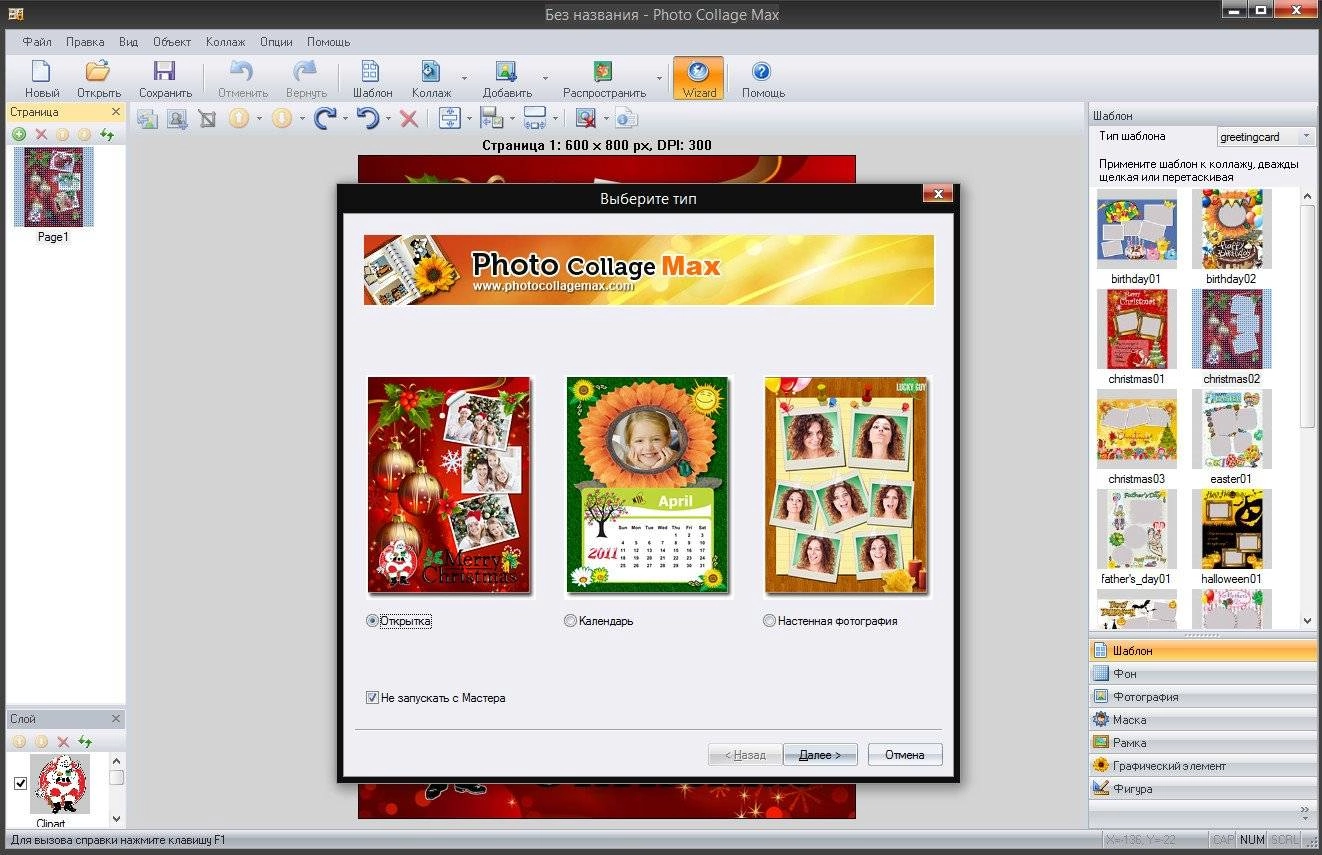The width and height of the screenshot is (1322, 855).
Task: Delete page with red X in Страница panel
Action: coord(41,134)
